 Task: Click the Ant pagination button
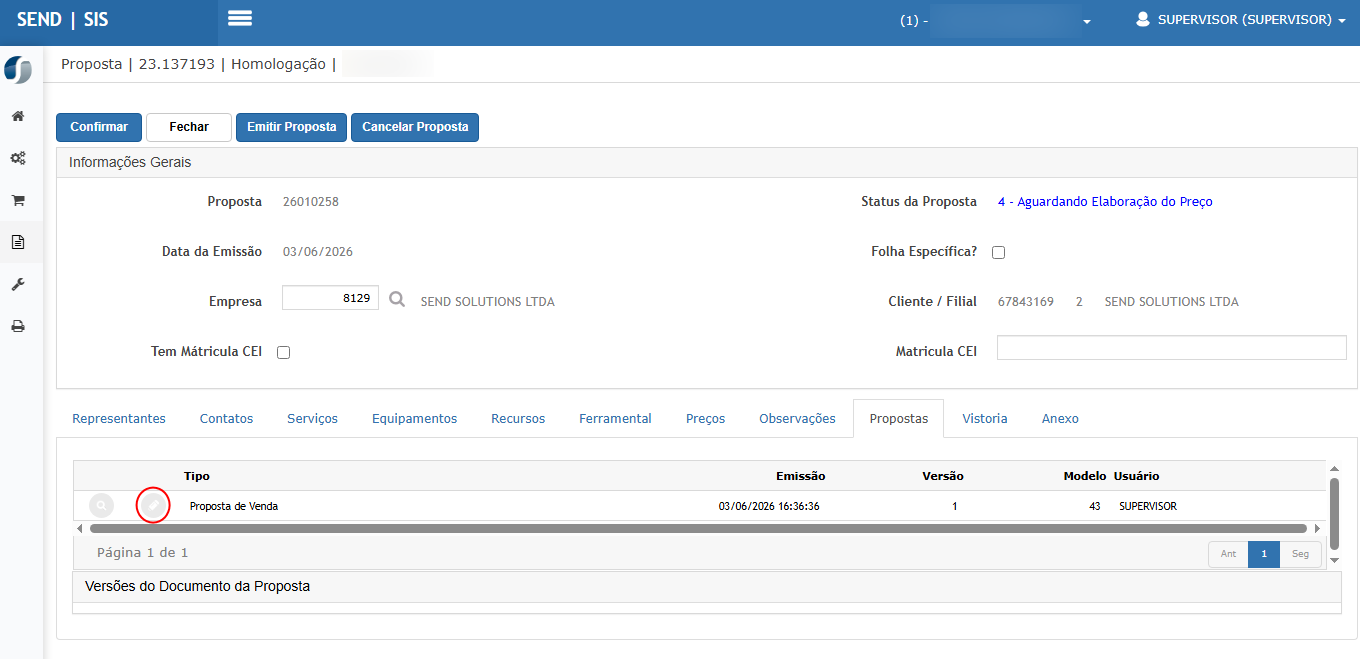tap(1228, 554)
